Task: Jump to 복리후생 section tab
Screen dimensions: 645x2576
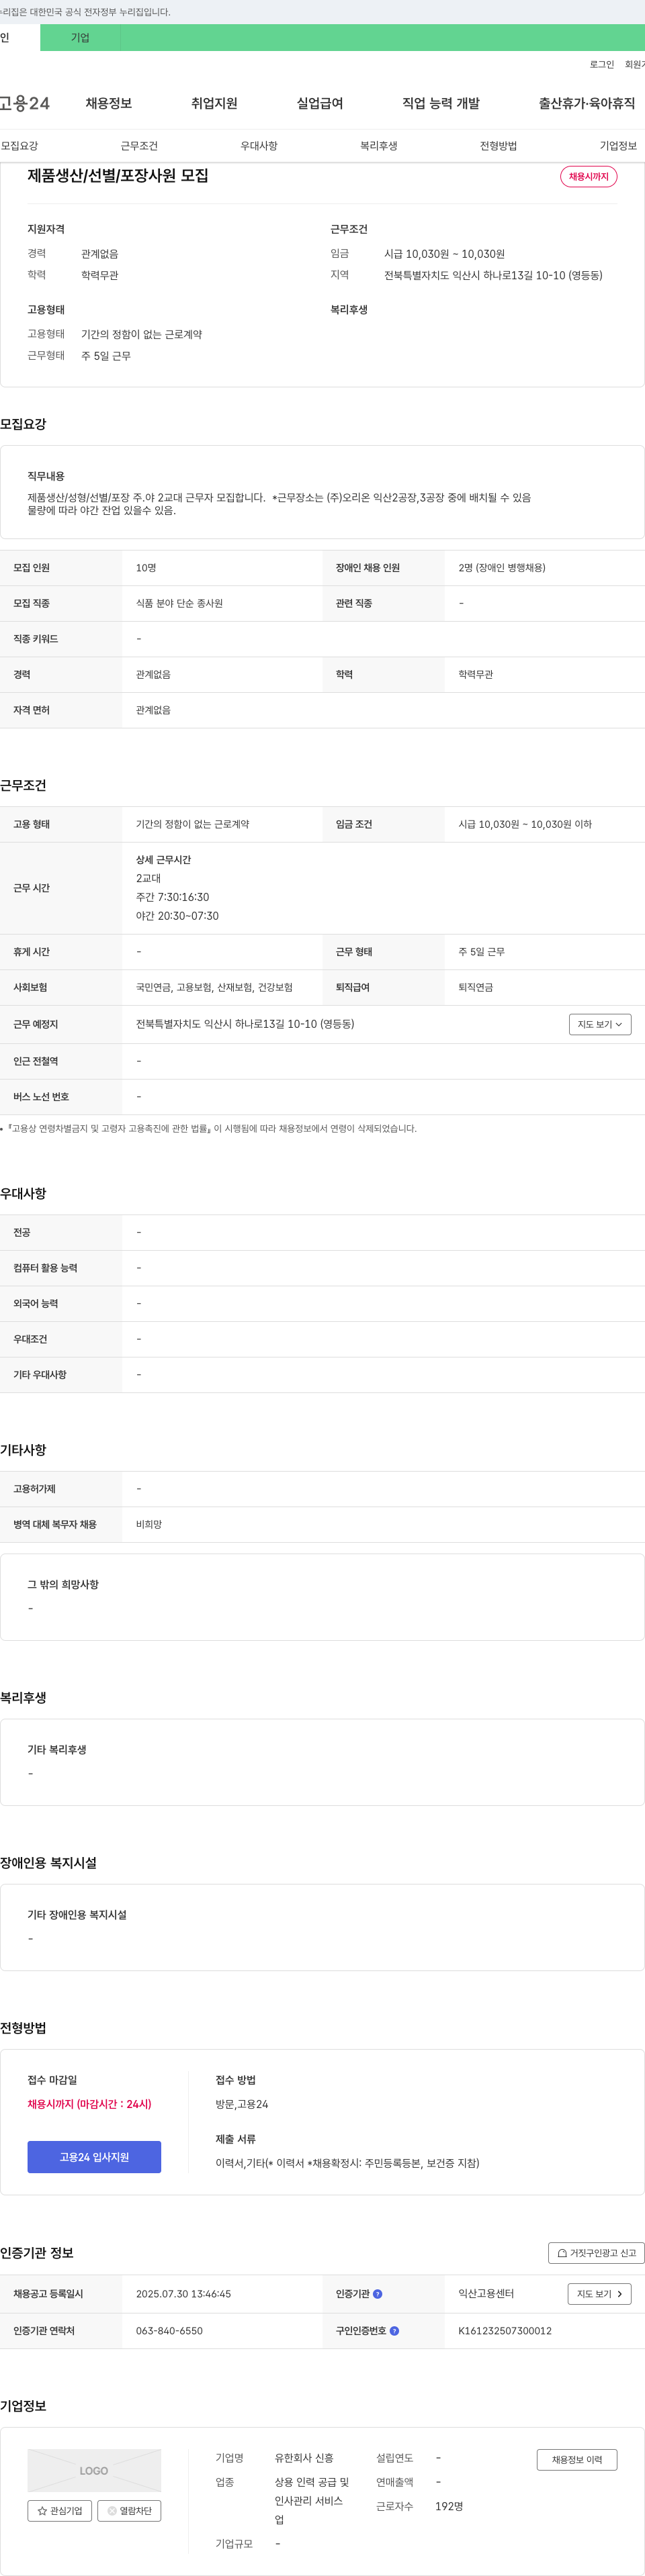Action: point(379,146)
